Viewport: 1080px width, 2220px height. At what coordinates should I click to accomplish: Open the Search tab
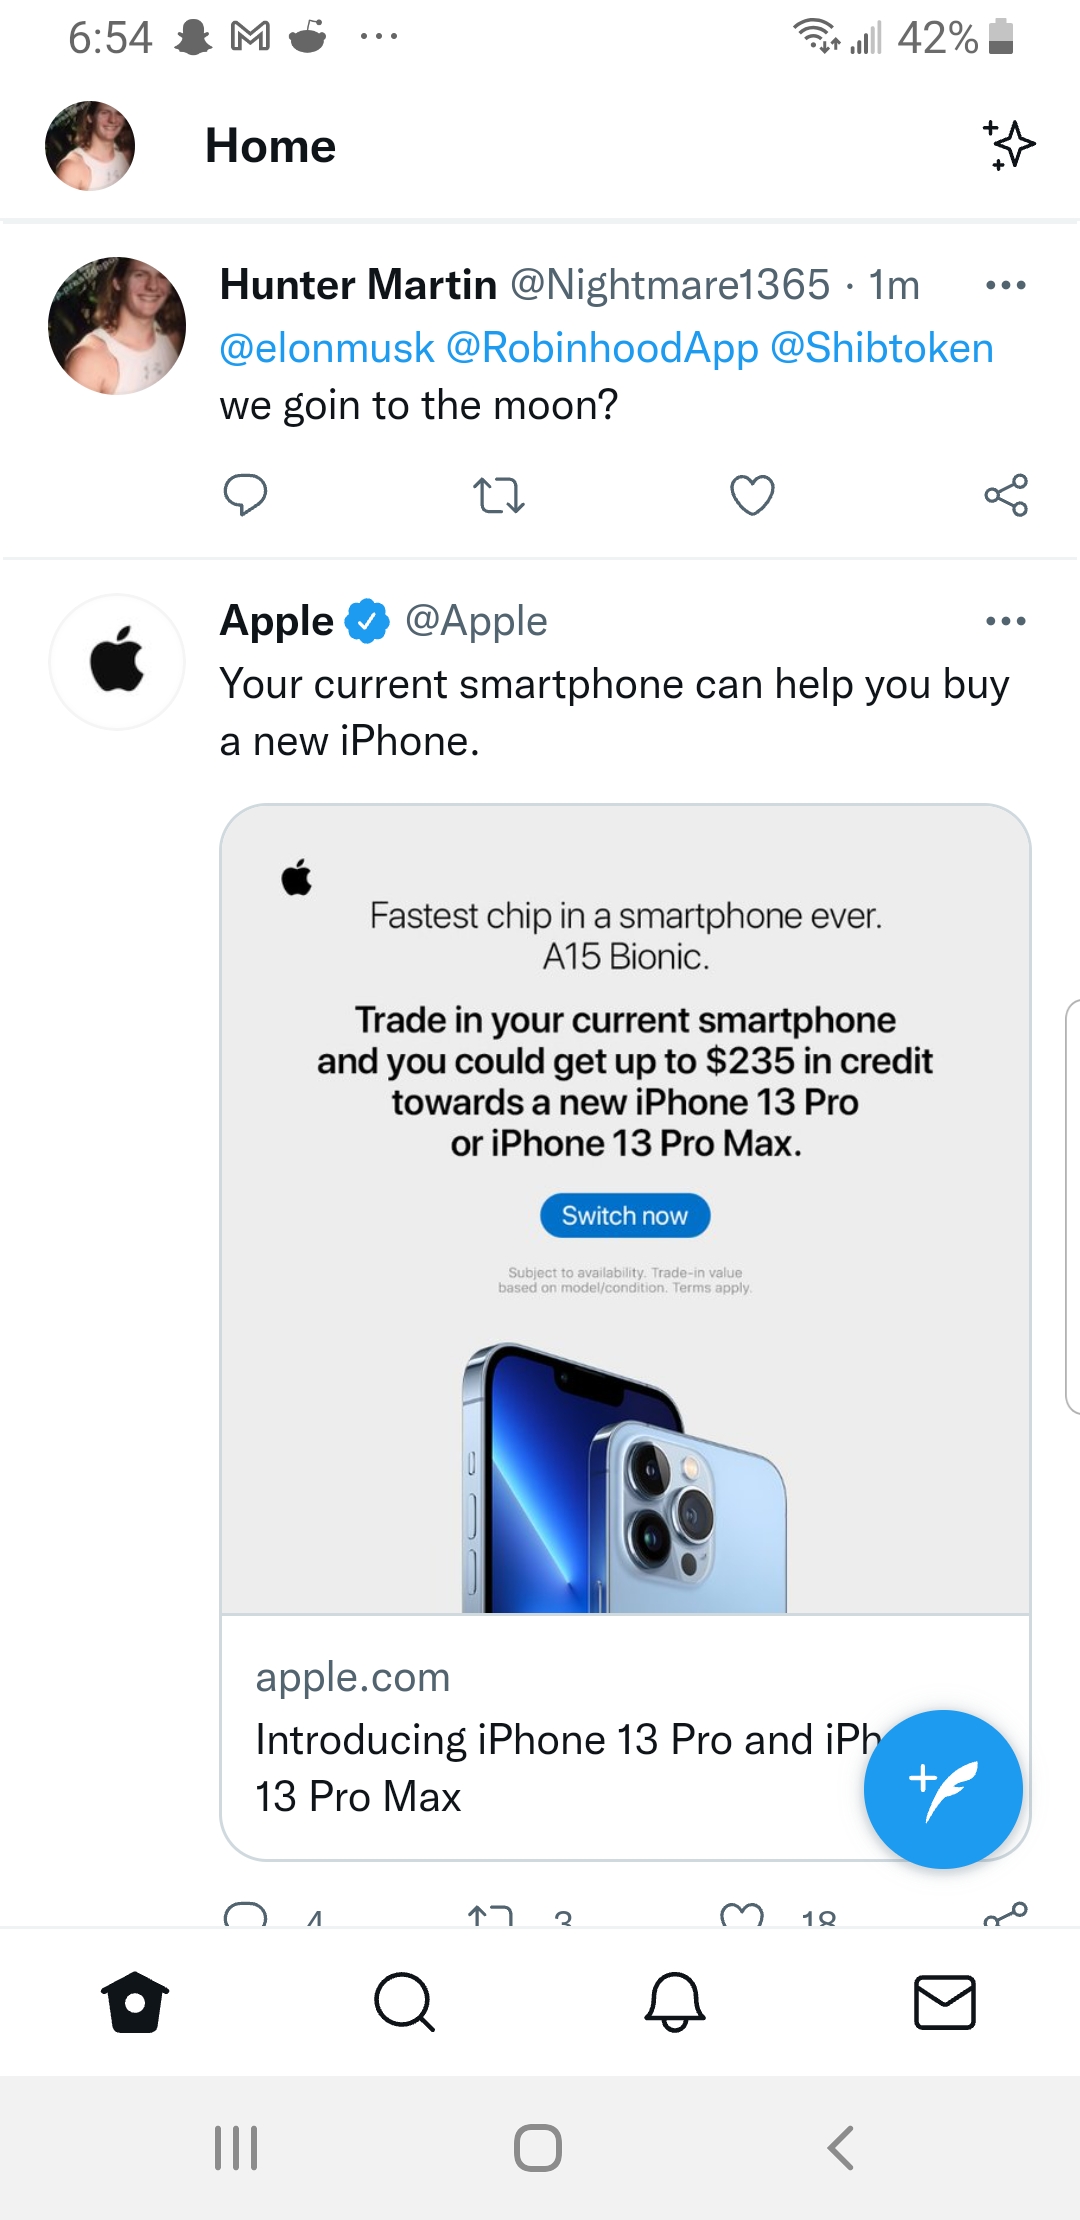pos(404,2003)
